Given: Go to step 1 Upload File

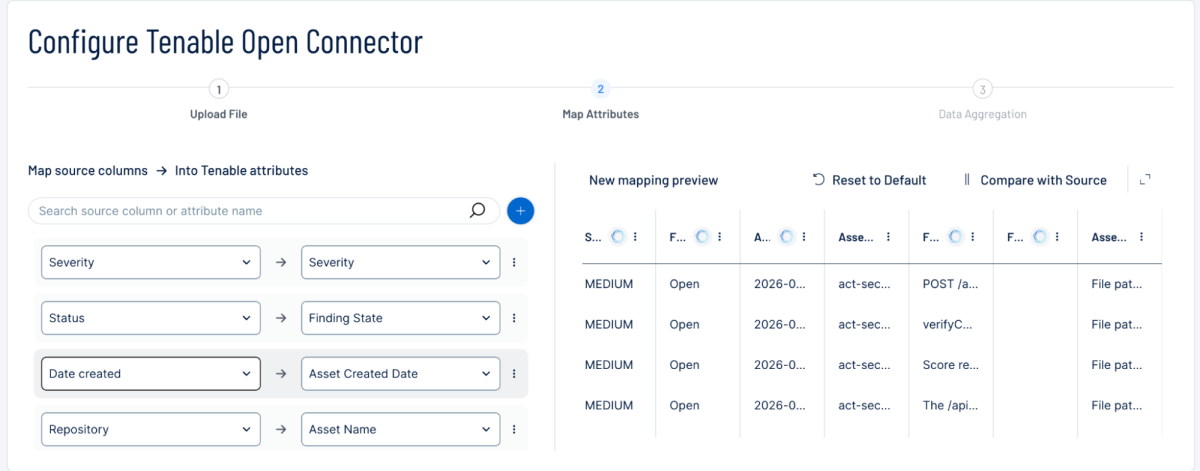Looking at the screenshot, I should [218, 100].
